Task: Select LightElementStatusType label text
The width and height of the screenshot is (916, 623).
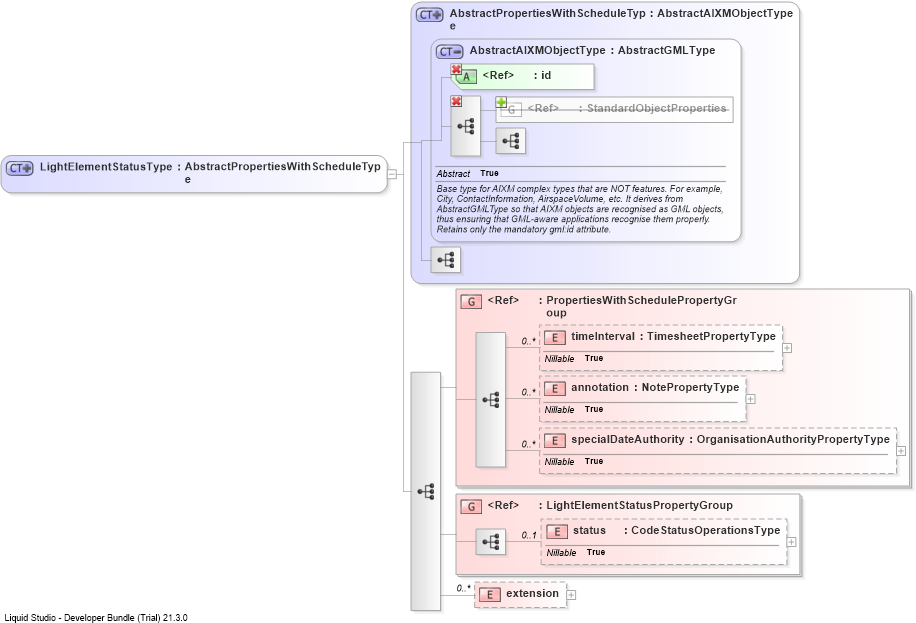Action: [x=106, y=167]
